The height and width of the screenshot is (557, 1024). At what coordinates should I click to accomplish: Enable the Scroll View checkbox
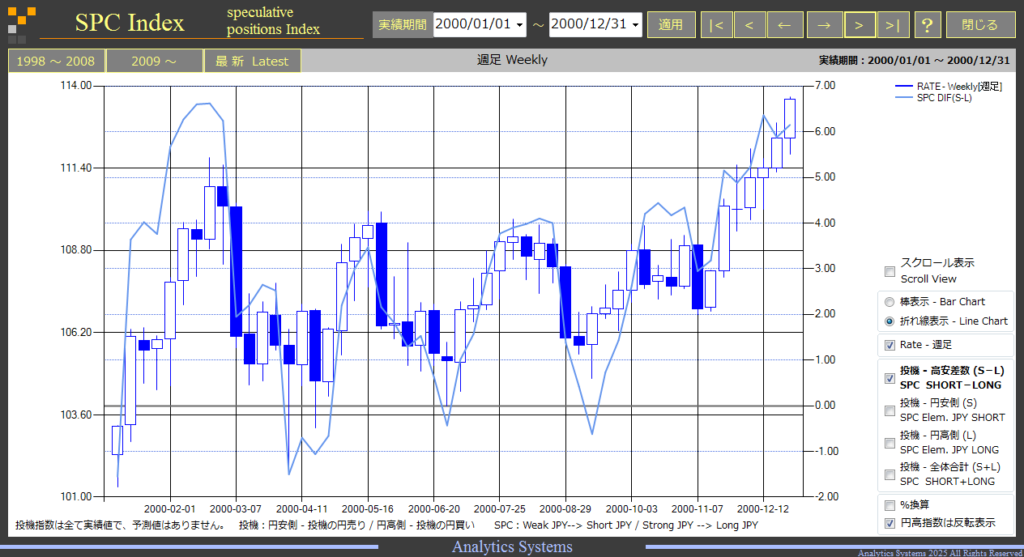click(x=889, y=271)
